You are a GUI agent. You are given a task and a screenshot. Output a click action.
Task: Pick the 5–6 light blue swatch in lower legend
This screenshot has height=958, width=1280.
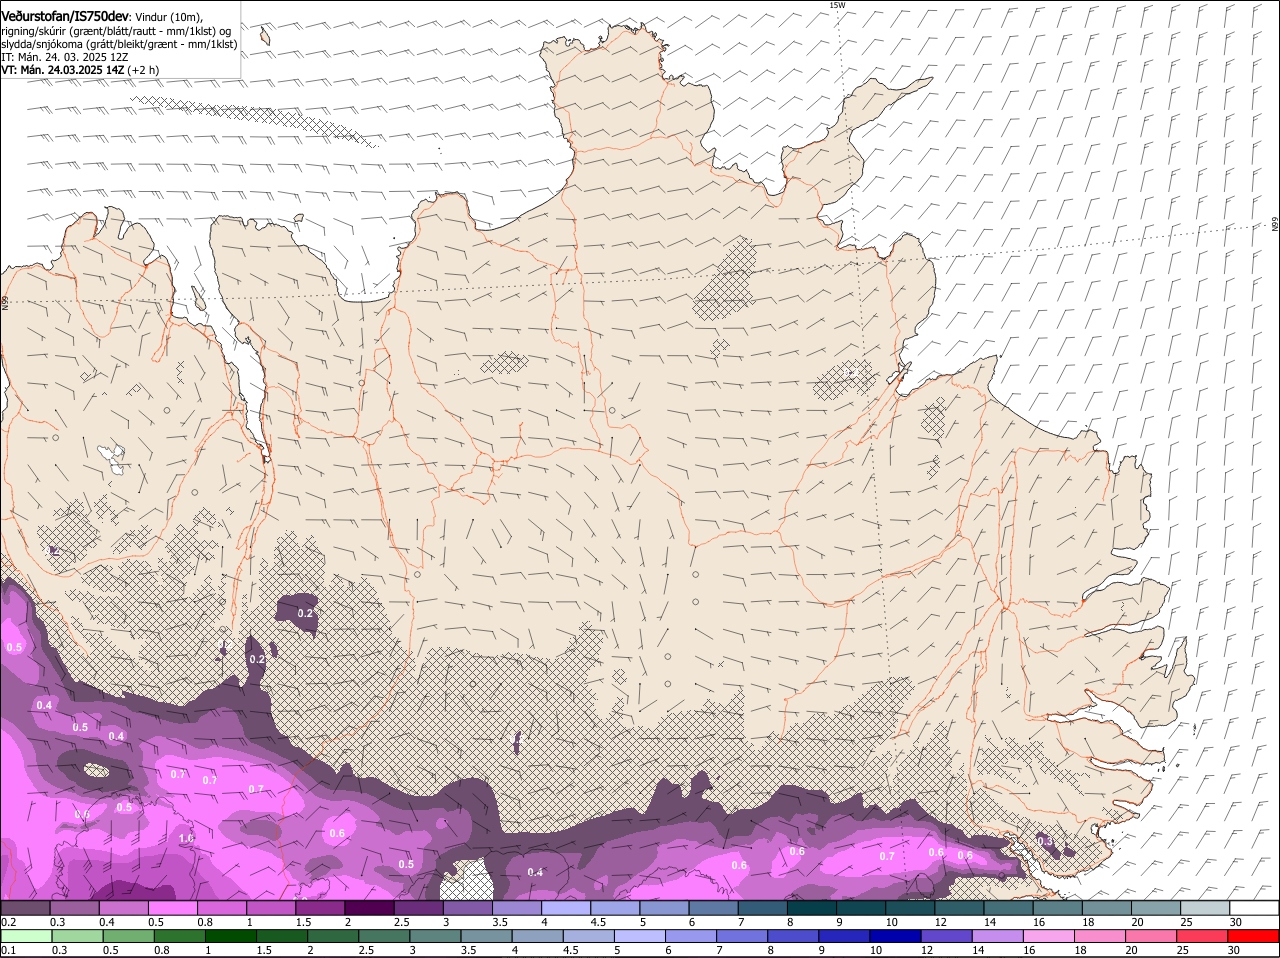pyautogui.click(x=639, y=936)
